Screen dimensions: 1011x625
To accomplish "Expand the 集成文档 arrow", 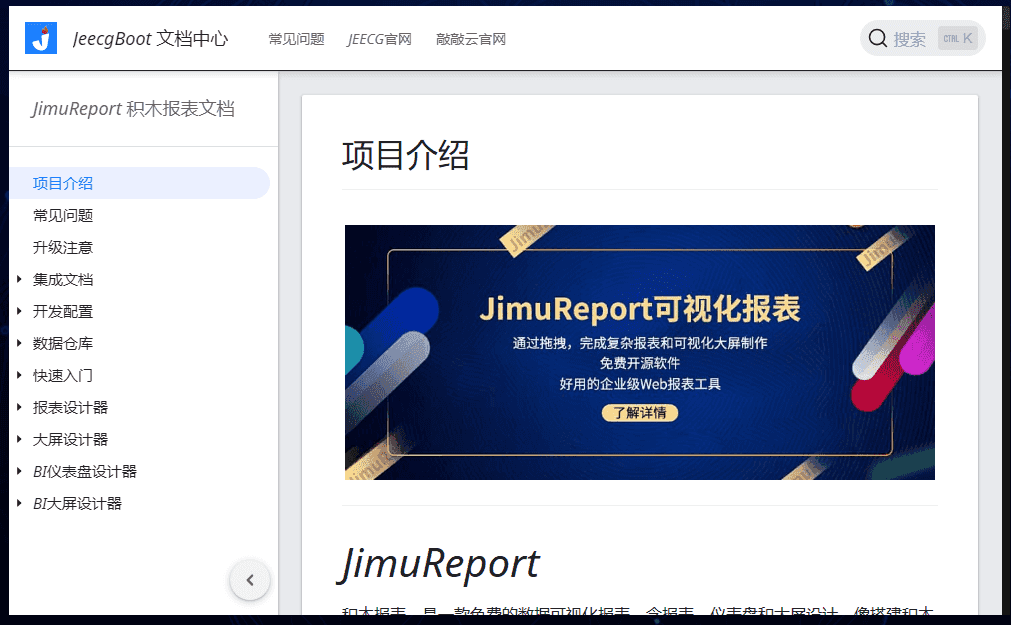I will coord(19,279).
